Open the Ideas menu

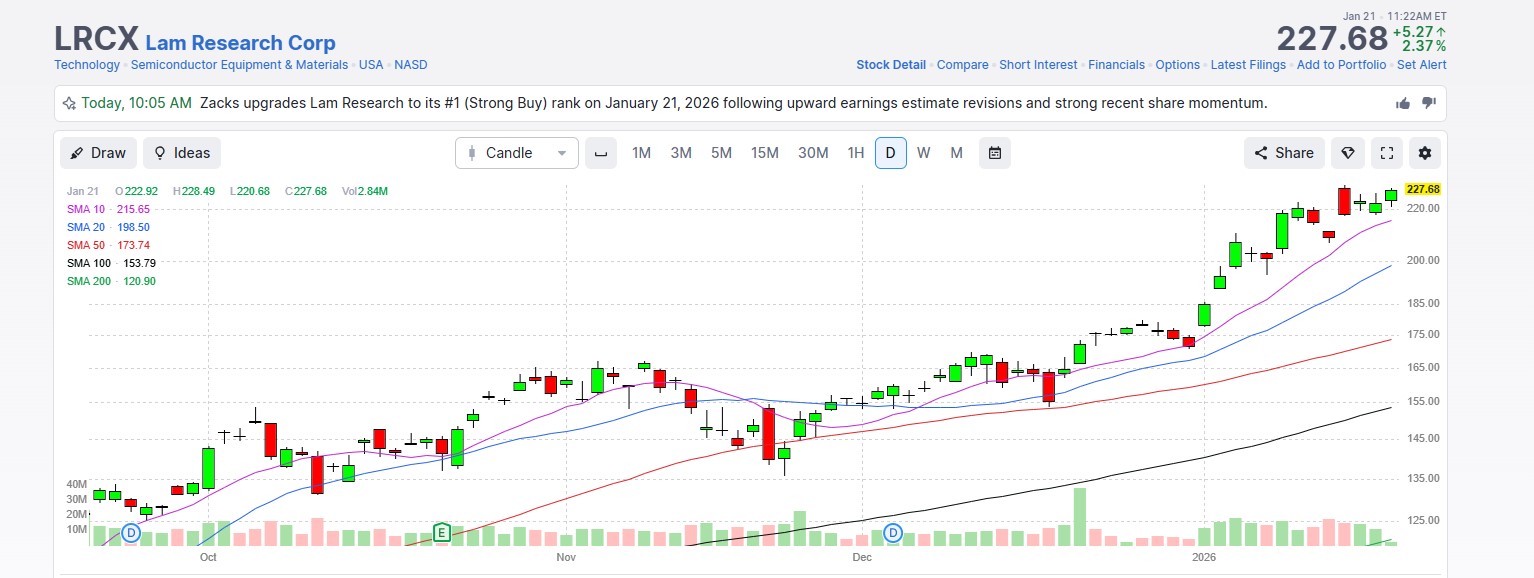pos(182,153)
